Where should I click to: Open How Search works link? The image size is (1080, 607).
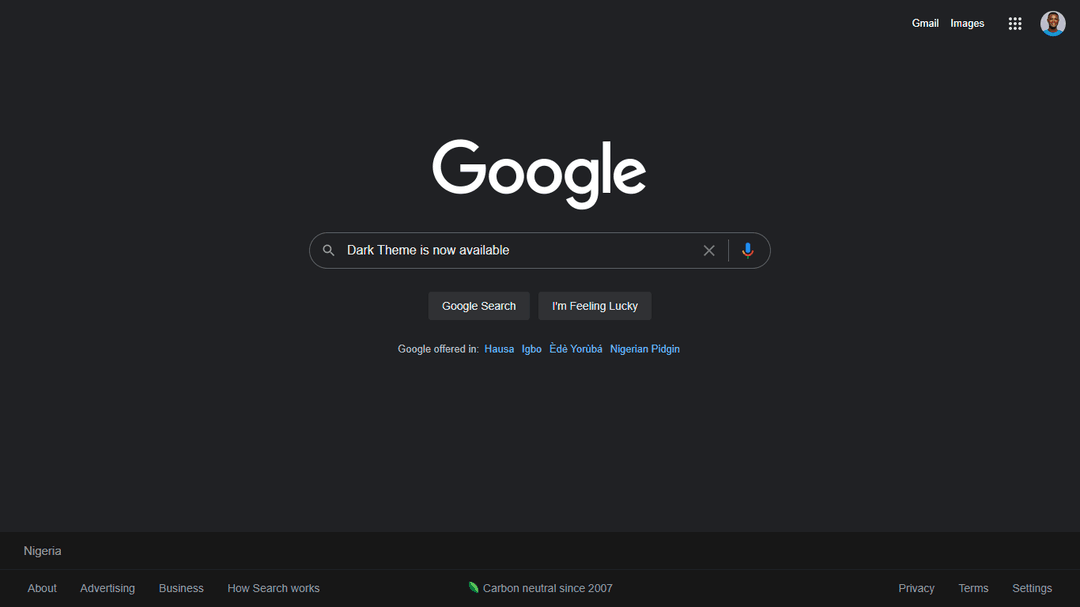(273, 588)
